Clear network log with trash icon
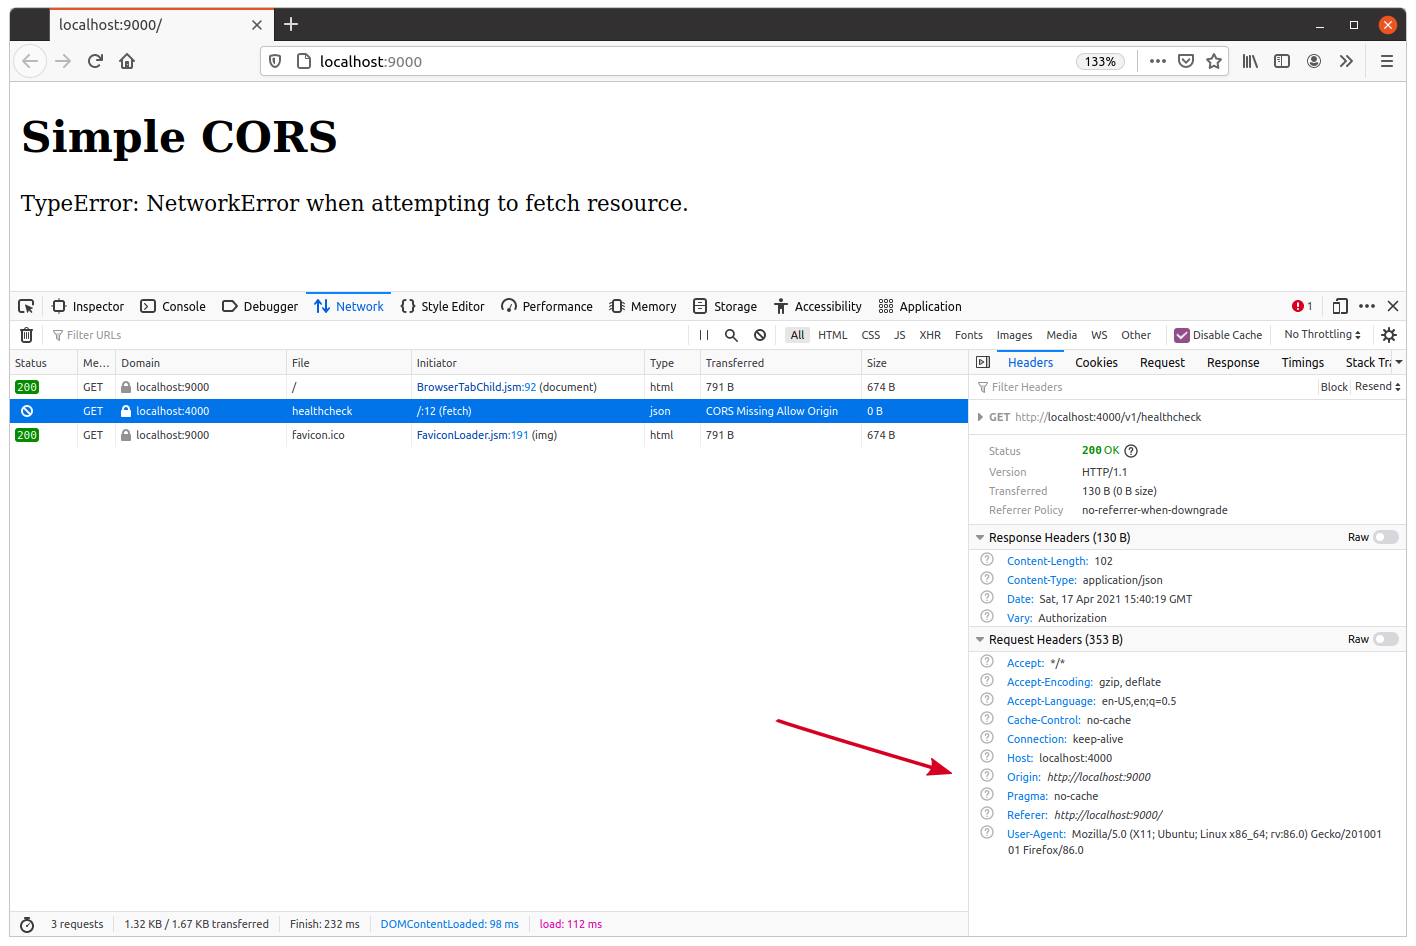Screen dimensions: 1416x946 point(27,335)
